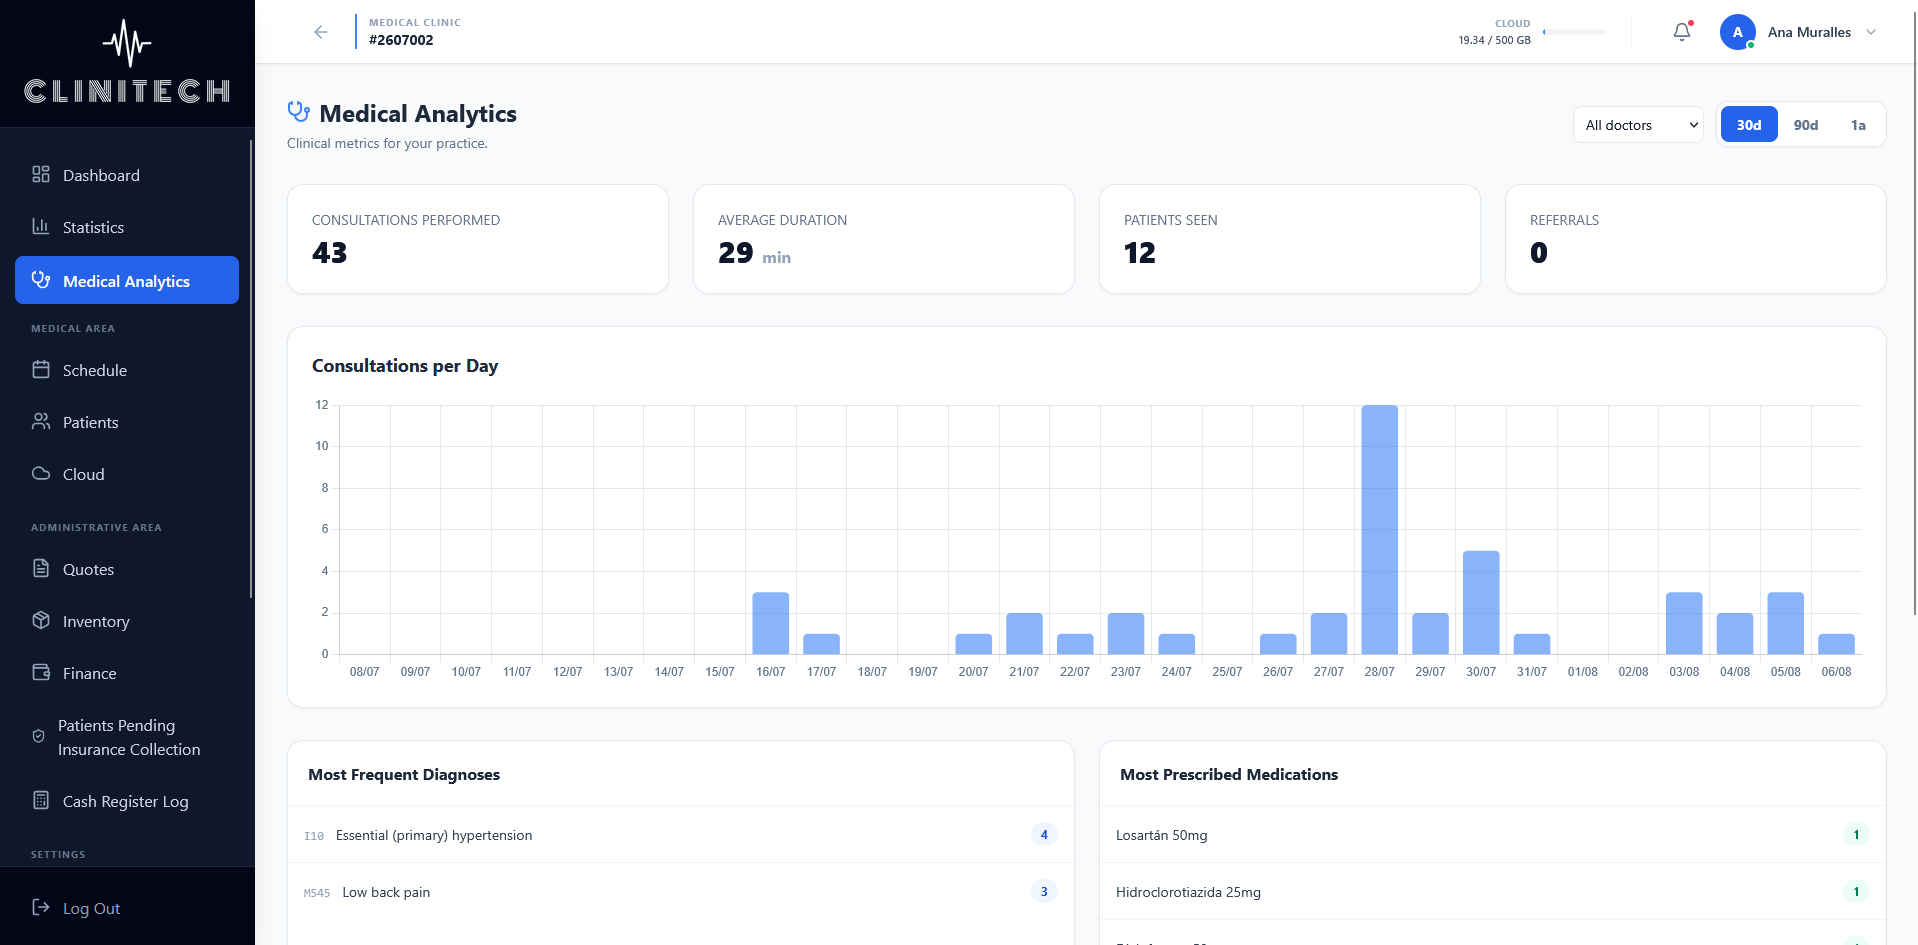Click the stethoscope icon beside page title
Screen dimensions: 1918x945
point(298,112)
